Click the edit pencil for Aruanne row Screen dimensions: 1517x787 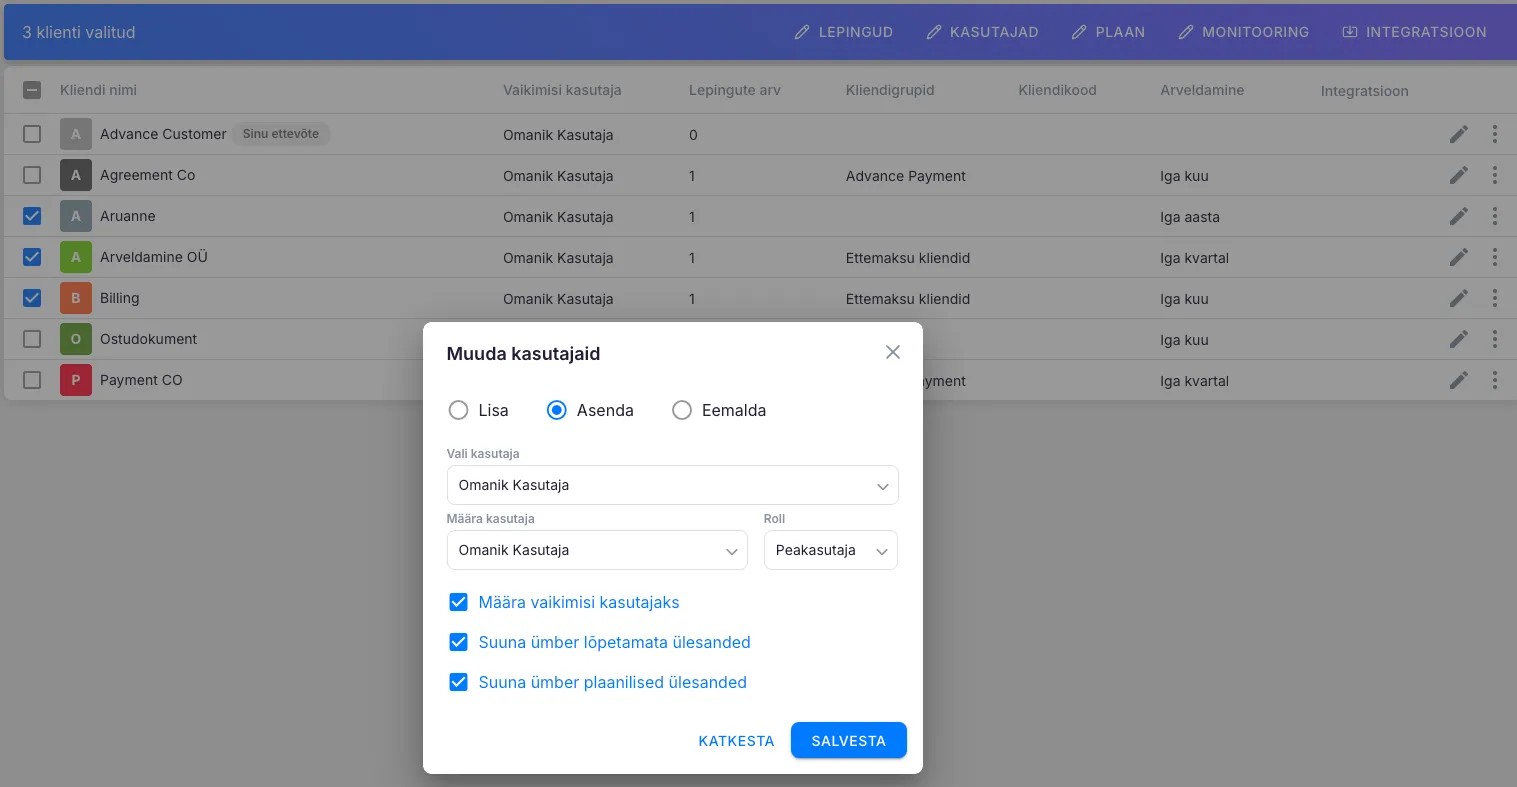point(1458,216)
